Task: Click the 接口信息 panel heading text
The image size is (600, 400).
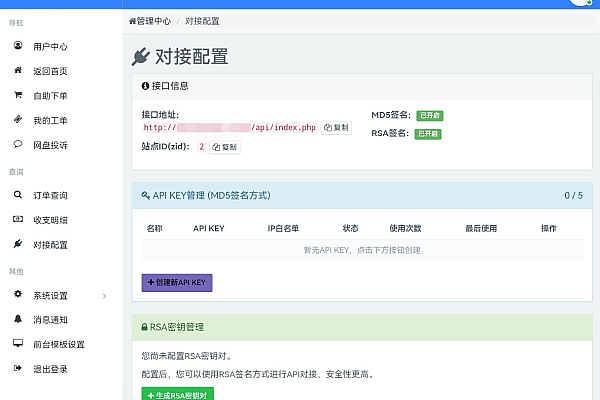Action: 170,86
